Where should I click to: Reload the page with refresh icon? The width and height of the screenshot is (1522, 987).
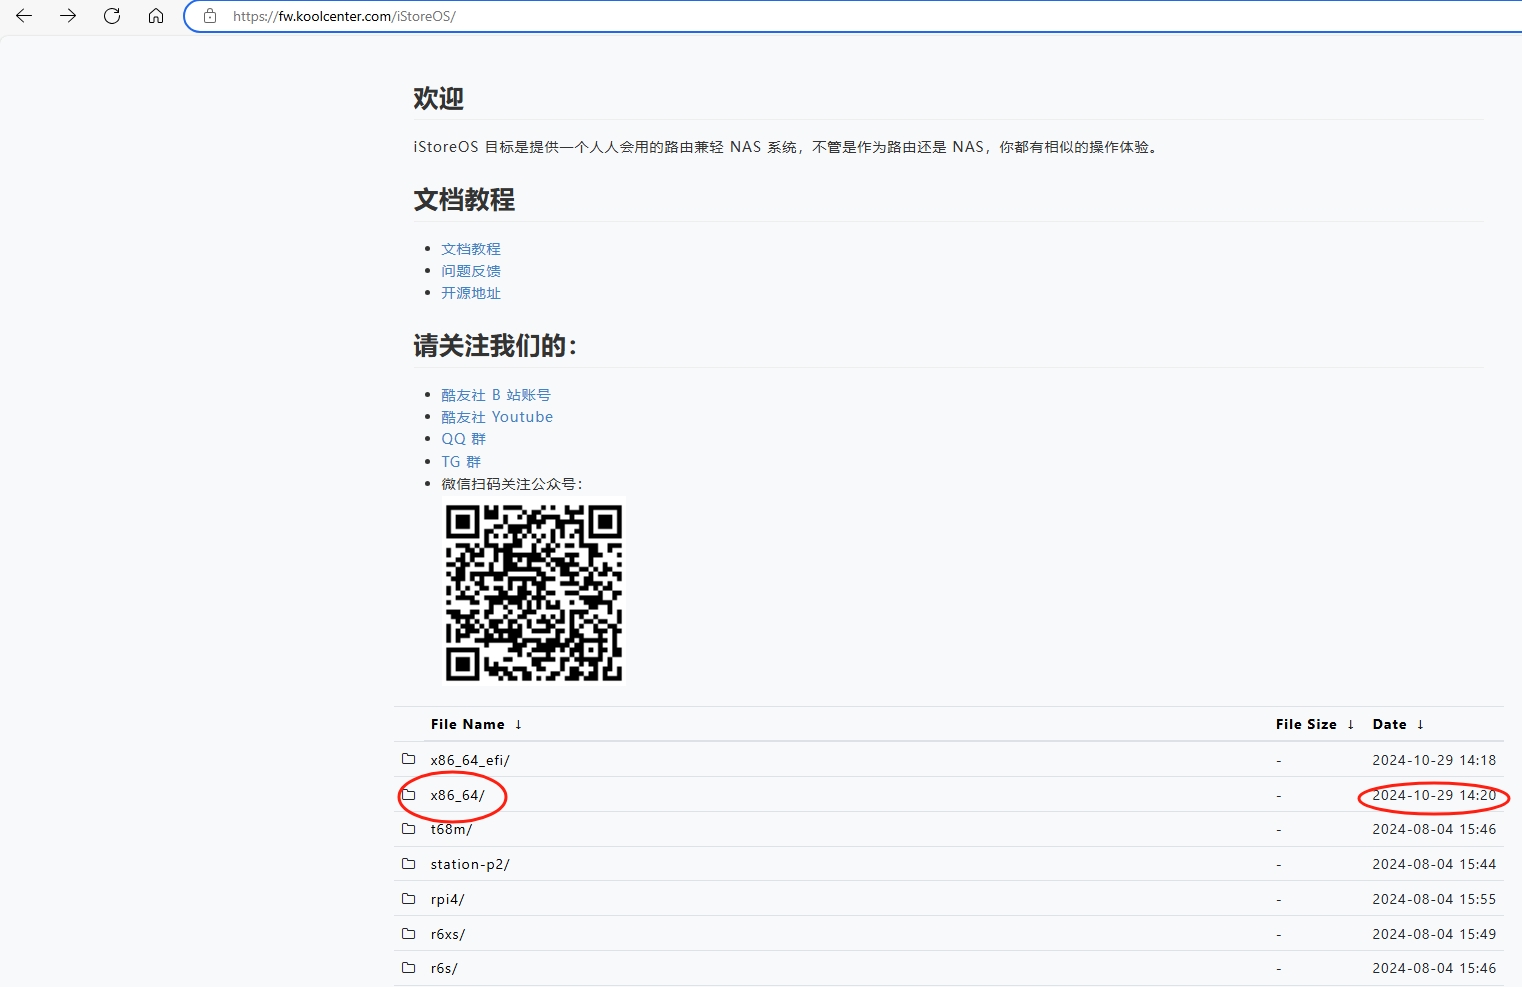pyautogui.click(x=112, y=16)
